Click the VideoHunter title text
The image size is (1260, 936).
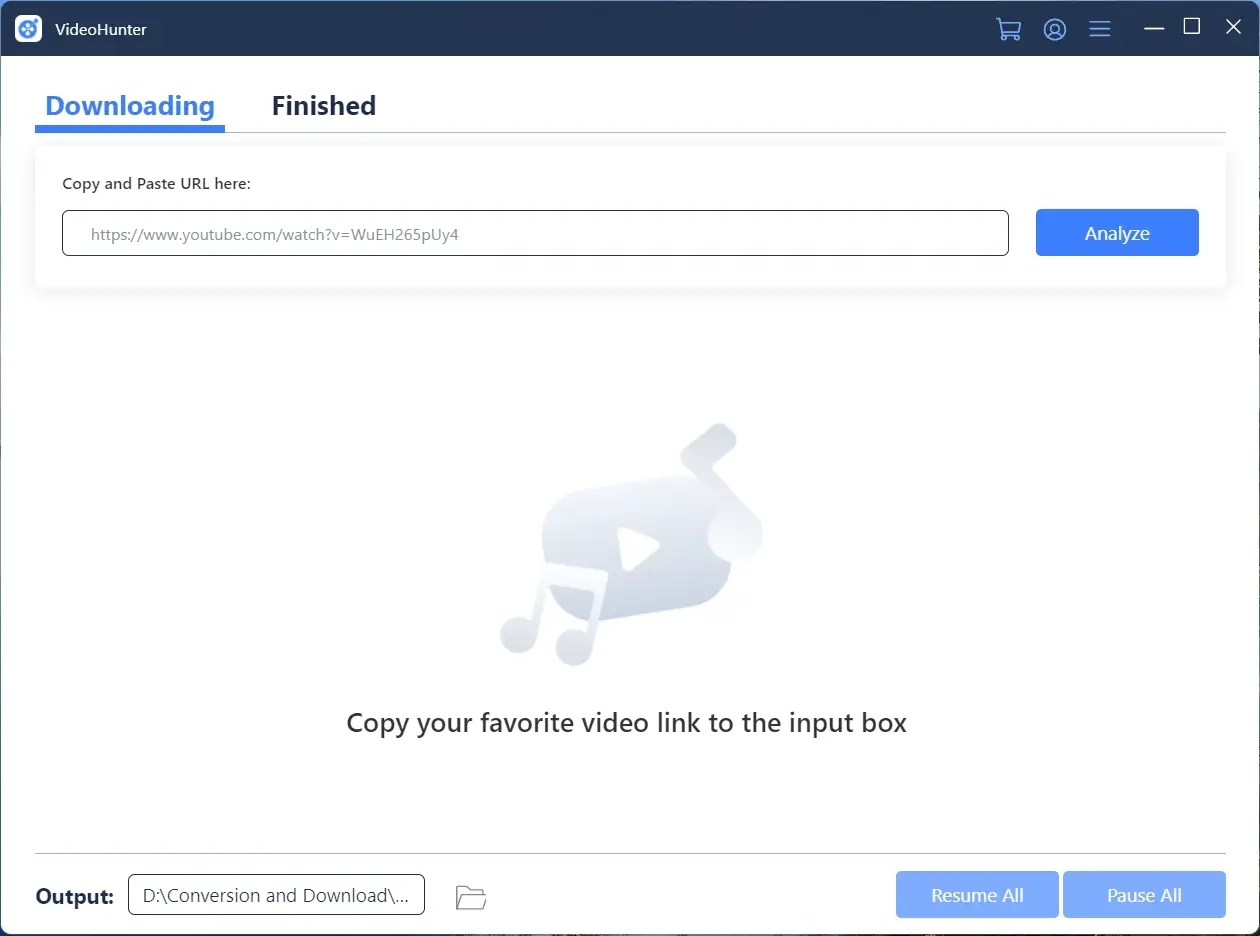click(101, 29)
